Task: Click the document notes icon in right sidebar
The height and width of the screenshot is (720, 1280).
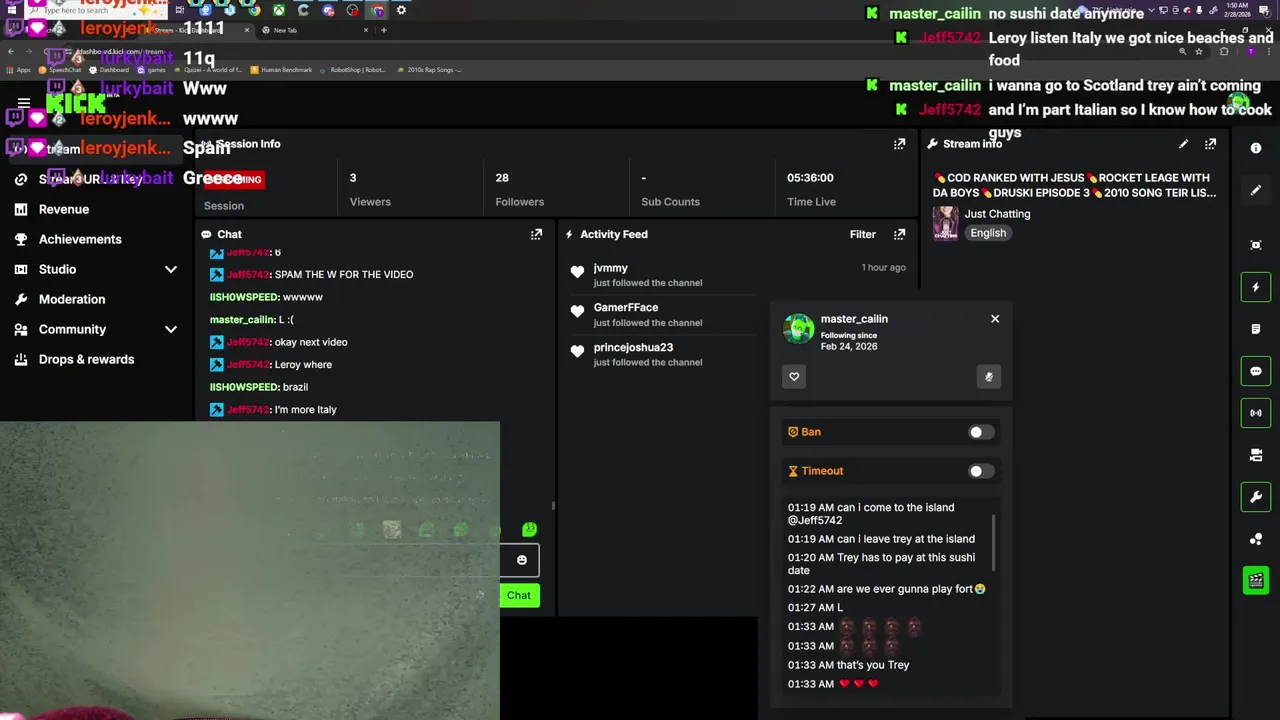Action: point(1256,329)
